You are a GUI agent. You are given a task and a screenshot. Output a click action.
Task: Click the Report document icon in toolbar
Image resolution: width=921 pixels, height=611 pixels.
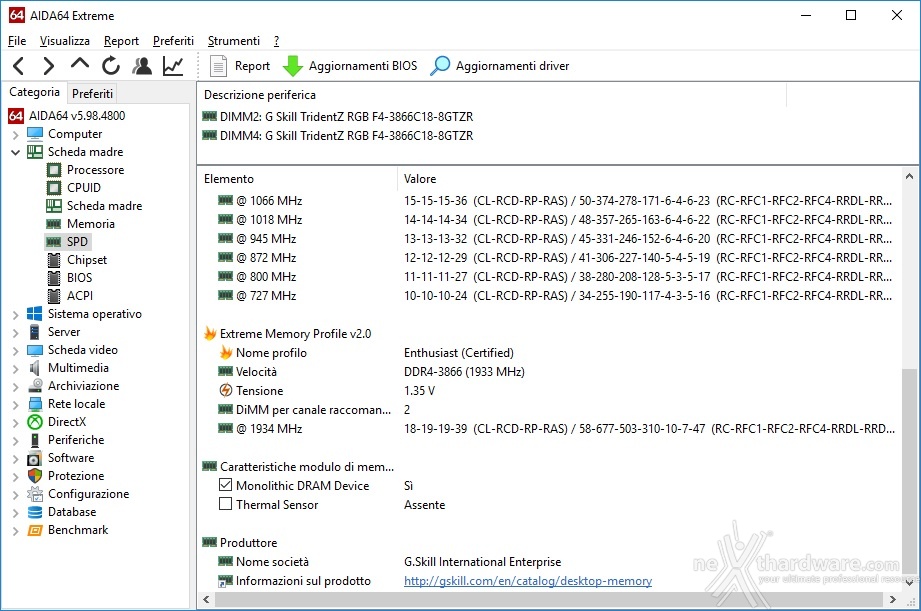tap(219, 66)
